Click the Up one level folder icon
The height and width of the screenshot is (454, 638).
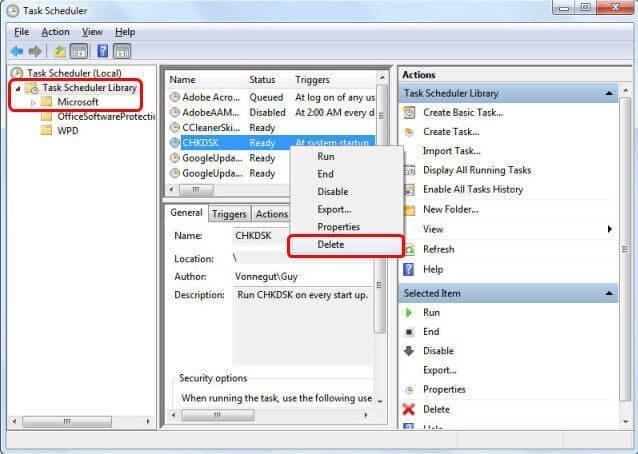pyautogui.click(x=60, y=51)
